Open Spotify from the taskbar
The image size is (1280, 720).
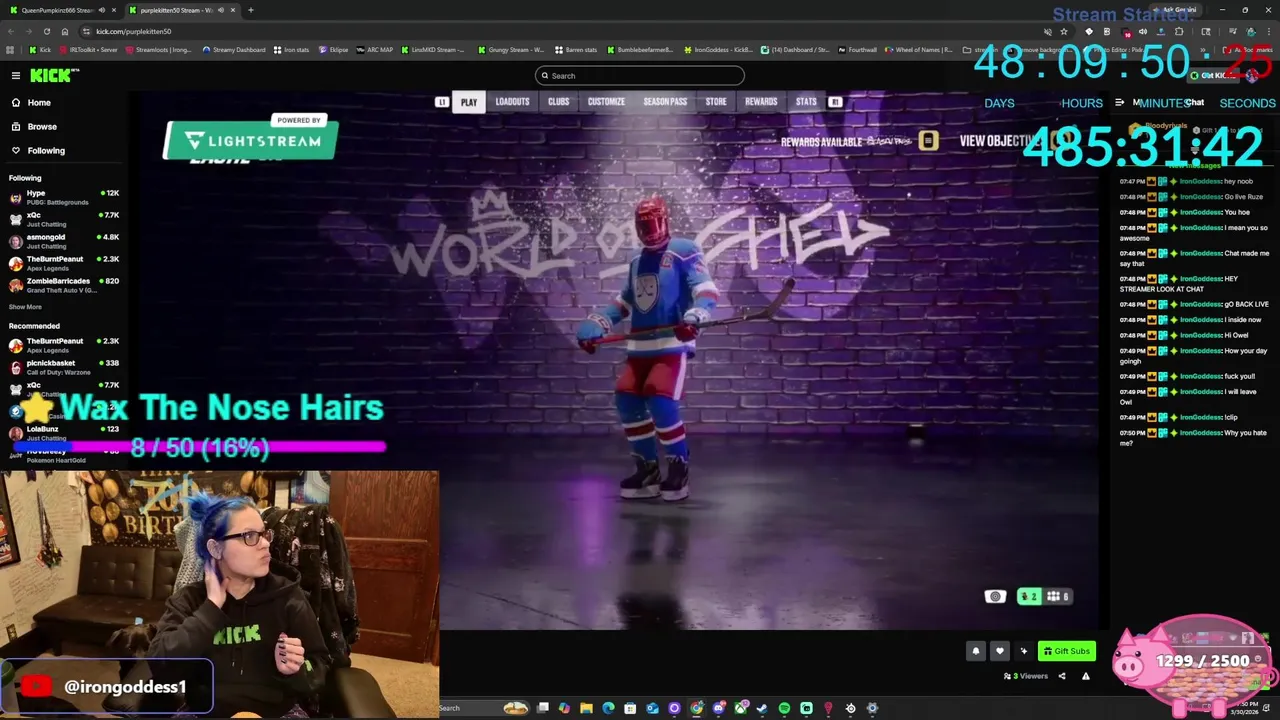[x=784, y=708]
